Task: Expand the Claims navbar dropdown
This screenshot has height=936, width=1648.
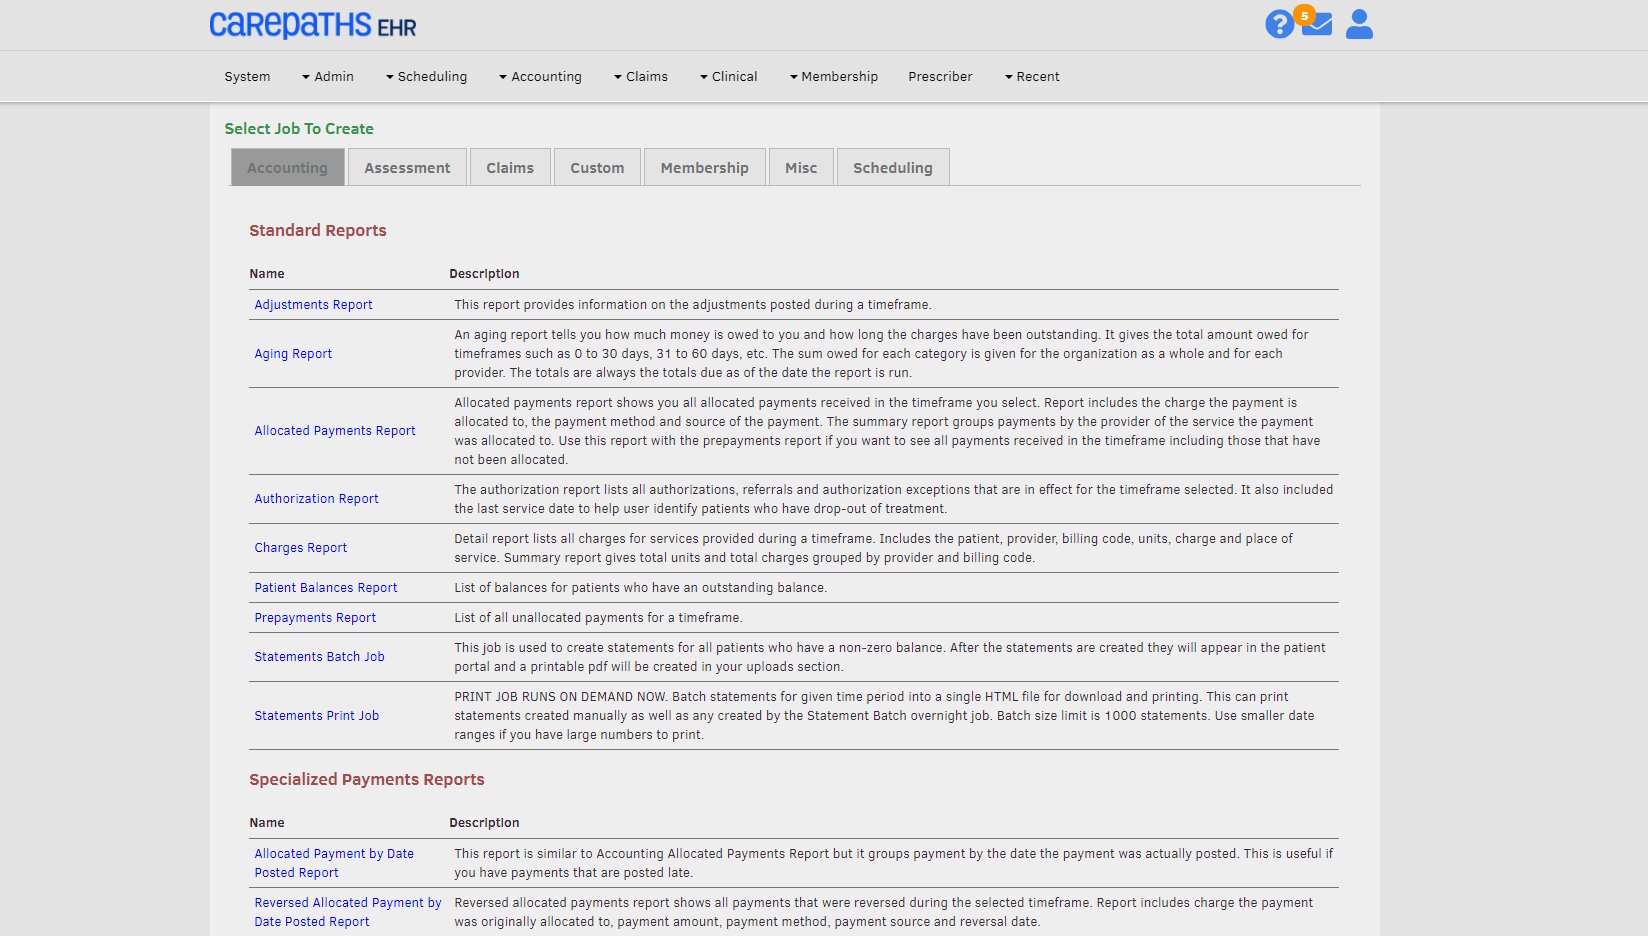Action: tap(641, 77)
